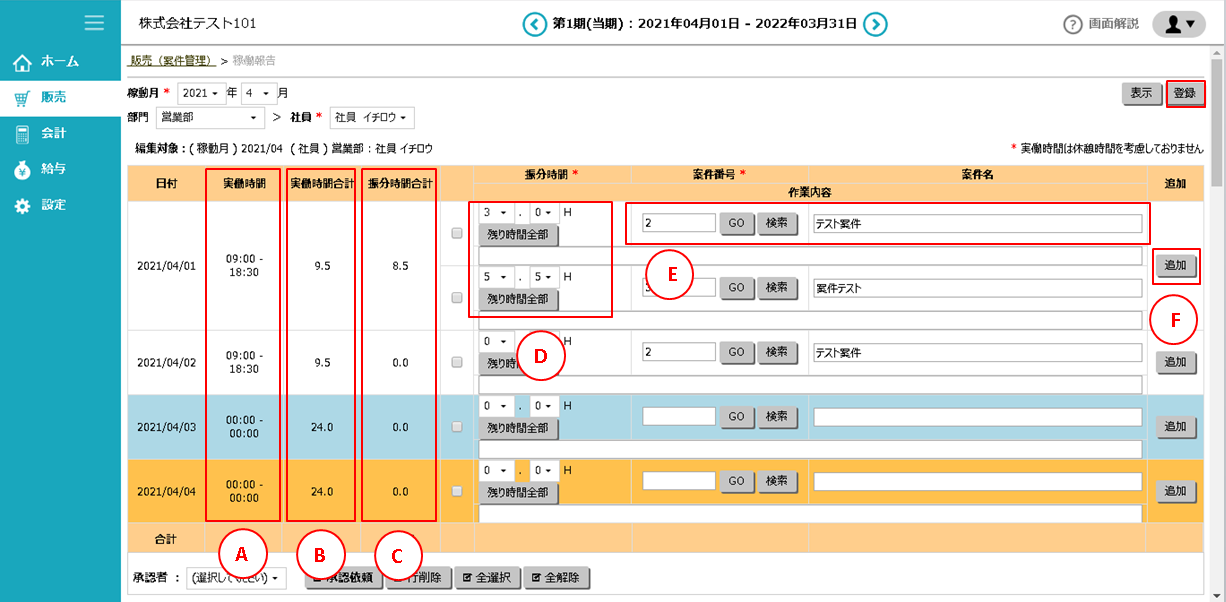Tick the checkbox for the 2021/04/04 row
Screen dimensions: 1226x602
click(457, 491)
